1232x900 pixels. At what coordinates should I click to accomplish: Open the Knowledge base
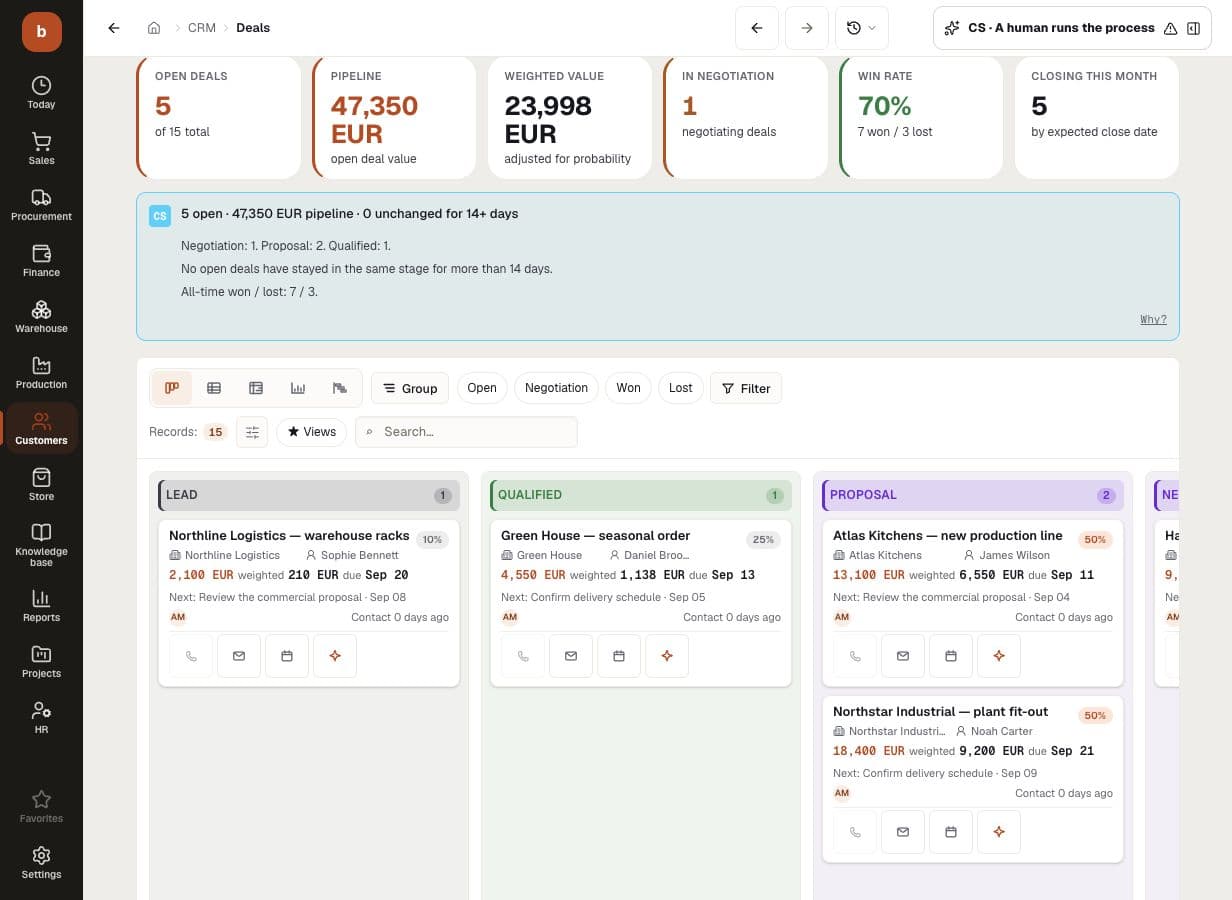(41, 544)
